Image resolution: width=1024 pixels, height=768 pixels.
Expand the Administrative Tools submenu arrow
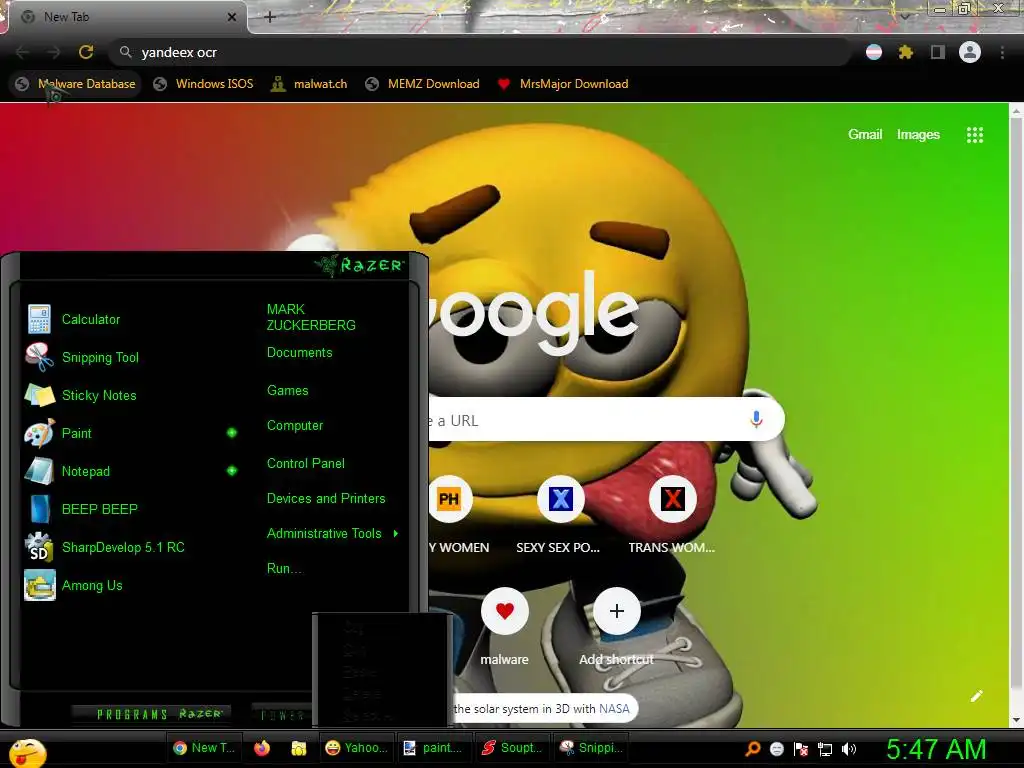(x=396, y=534)
